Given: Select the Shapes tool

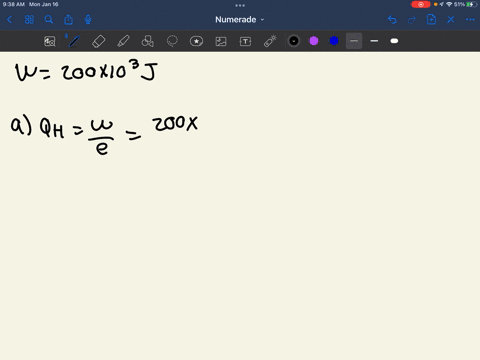Looking at the screenshot, I should pyautogui.click(x=148, y=41).
